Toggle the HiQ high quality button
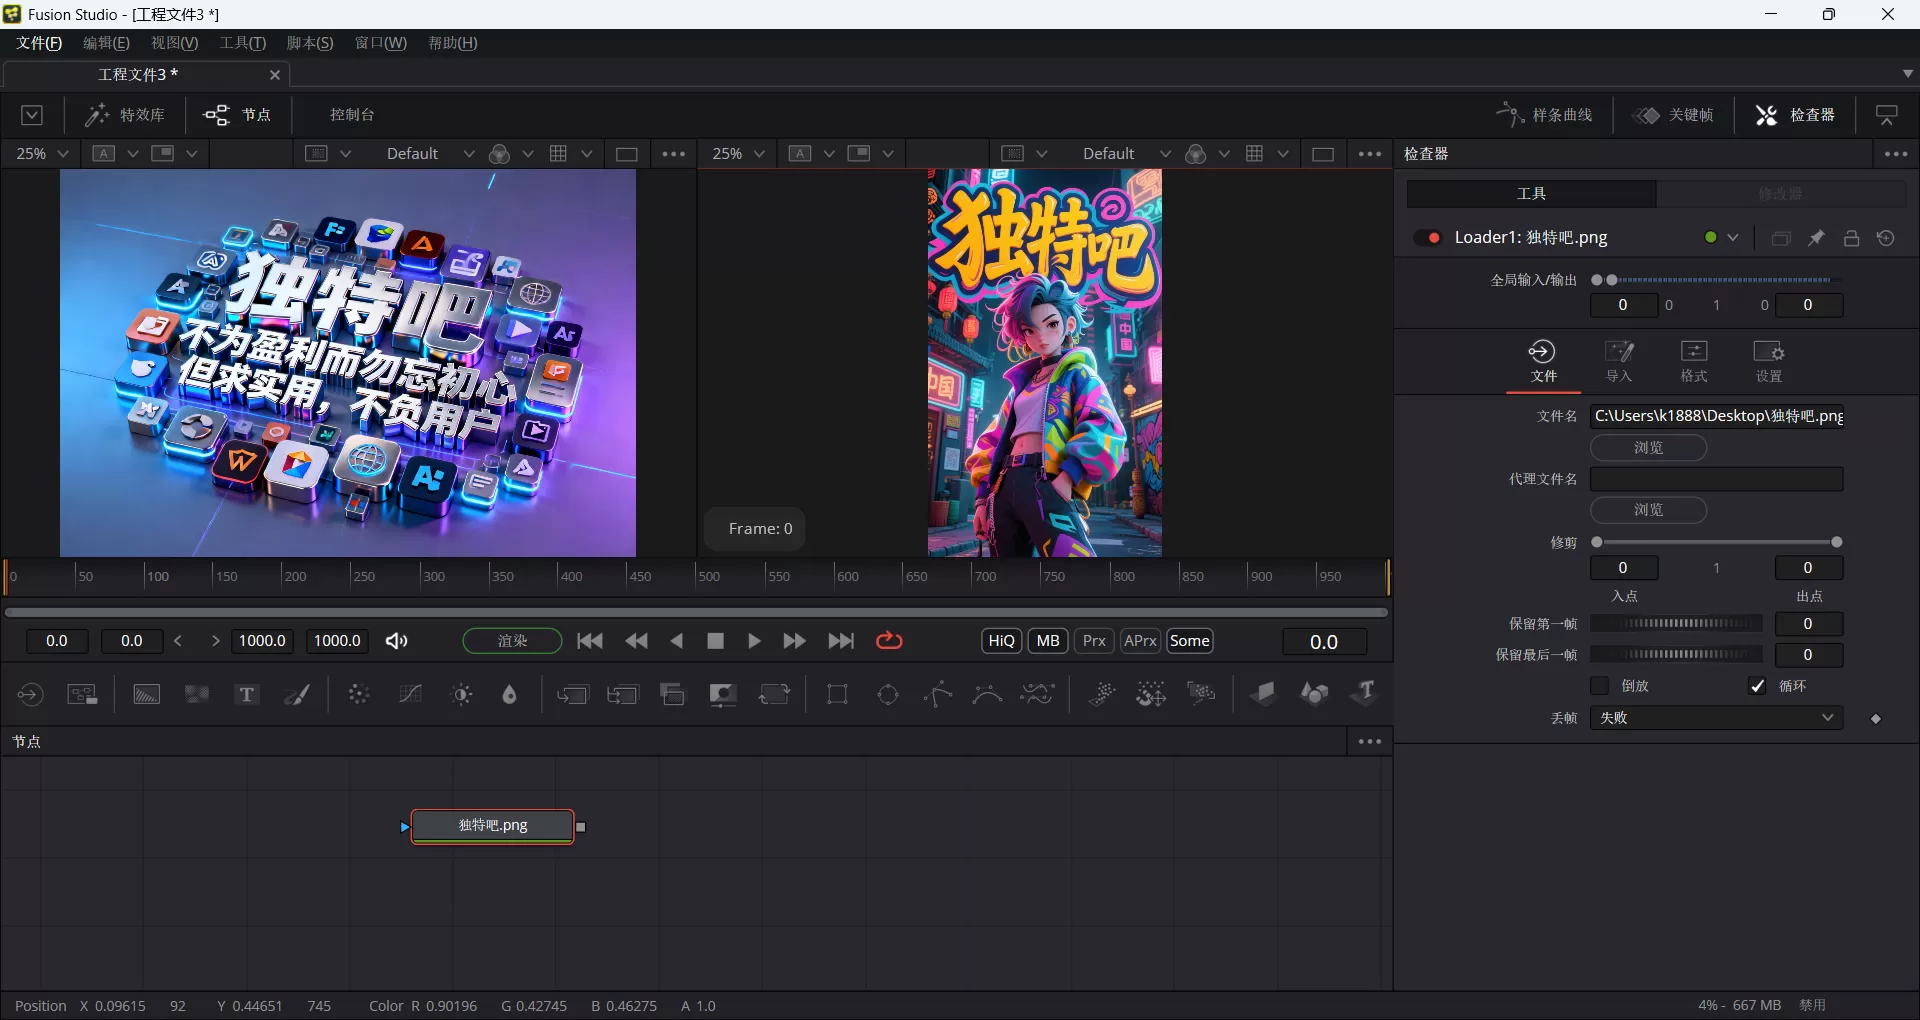 click(x=1001, y=641)
